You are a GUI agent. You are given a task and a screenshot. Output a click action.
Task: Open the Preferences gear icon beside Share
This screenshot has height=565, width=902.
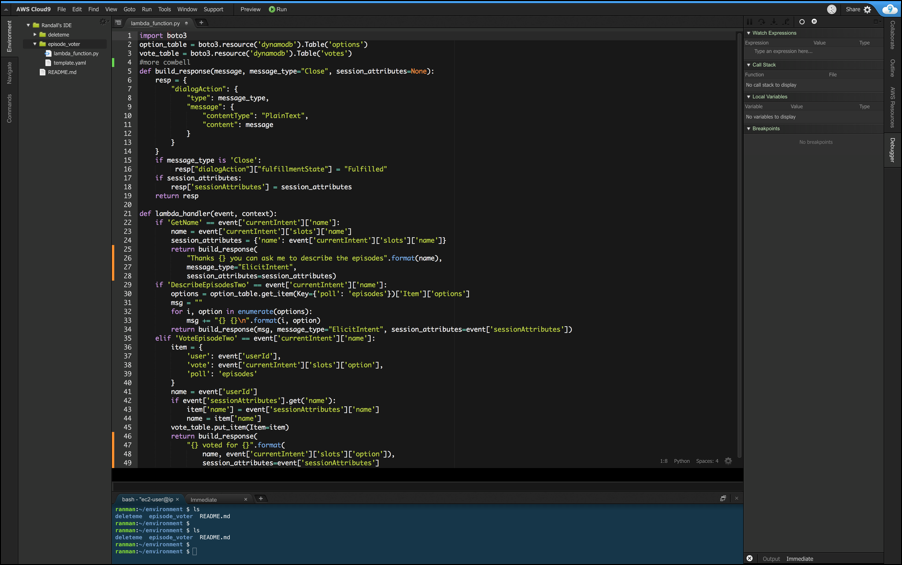pos(868,9)
